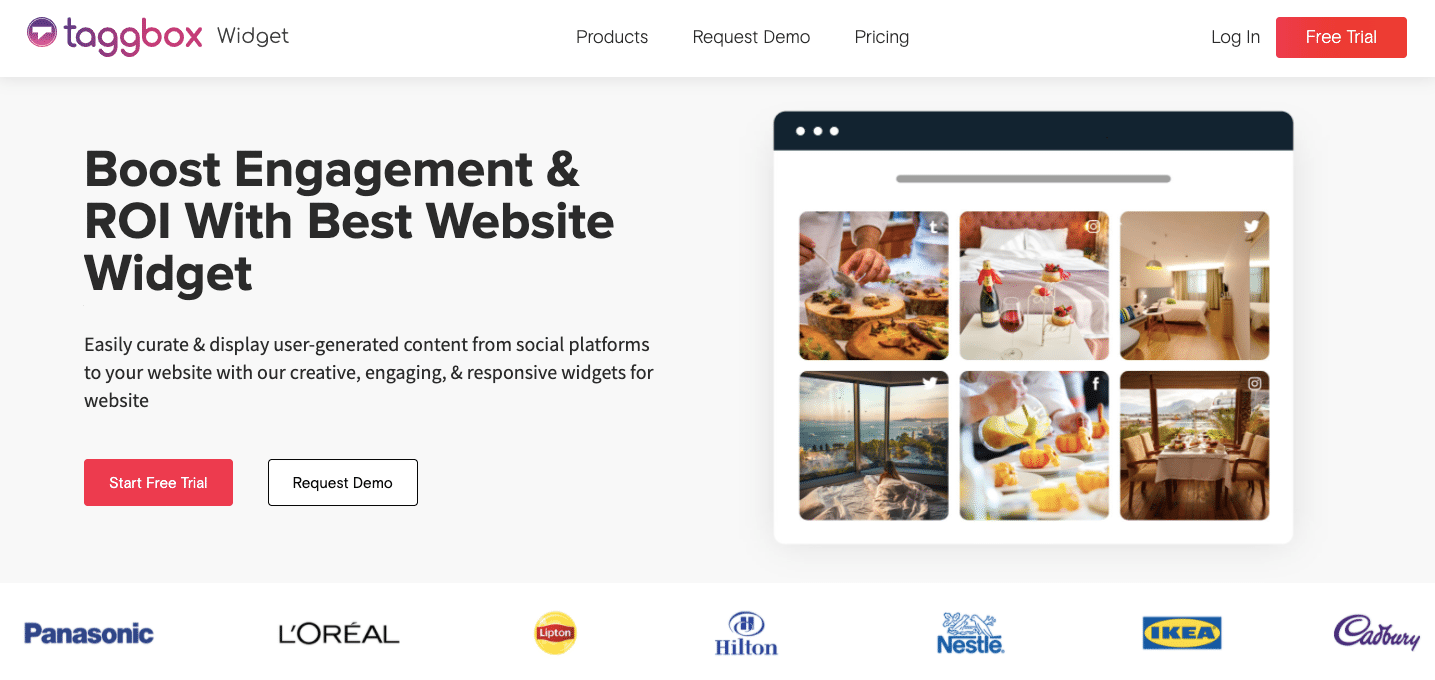Image resolution: width=1435 pixels, height=680 pixels.
Task: Click Instagram icon on dining table photo
Action: (1254, 383)
